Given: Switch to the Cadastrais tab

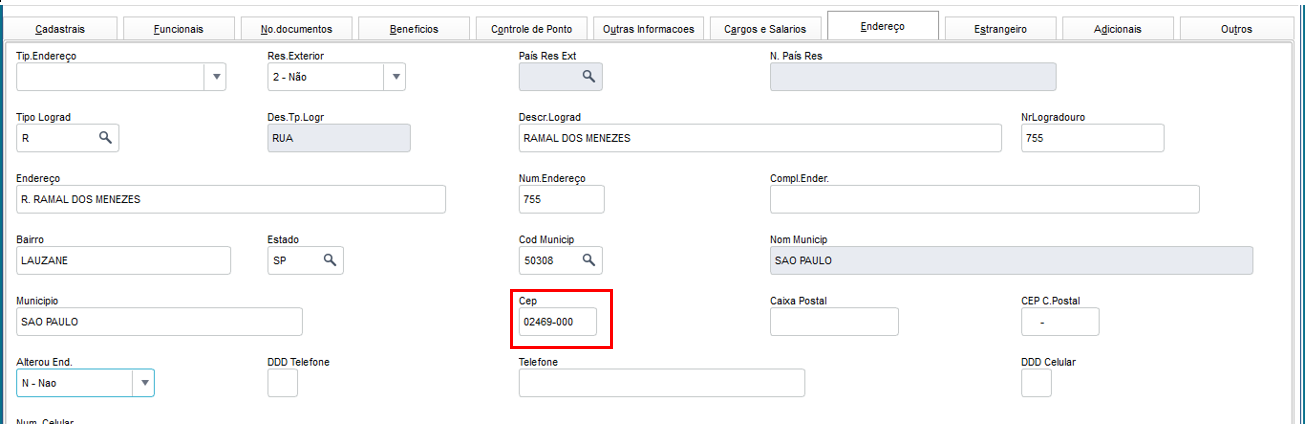Looking at the screenshot, I should tap(60, 29).
